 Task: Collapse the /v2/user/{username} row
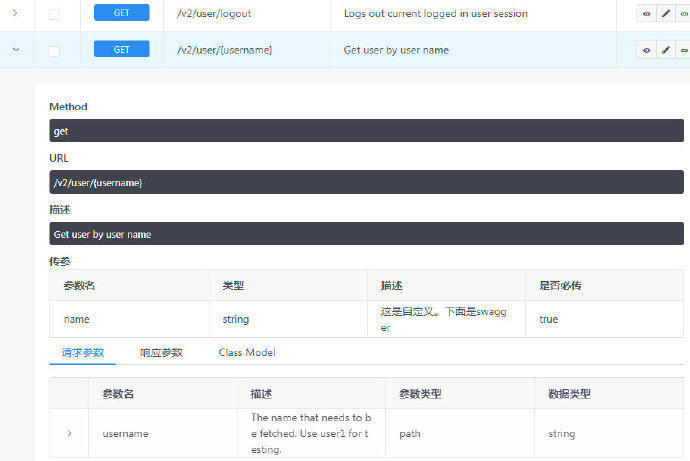point(16,50)
